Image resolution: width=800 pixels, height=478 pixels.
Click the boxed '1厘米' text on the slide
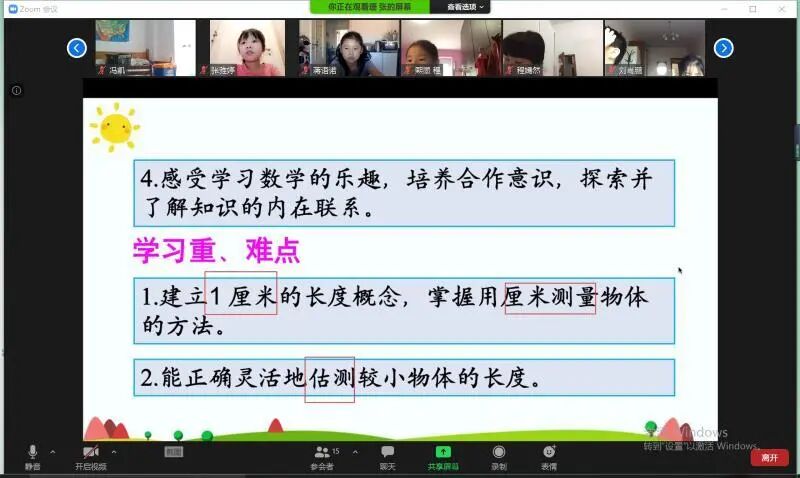(x=241, y=293)
